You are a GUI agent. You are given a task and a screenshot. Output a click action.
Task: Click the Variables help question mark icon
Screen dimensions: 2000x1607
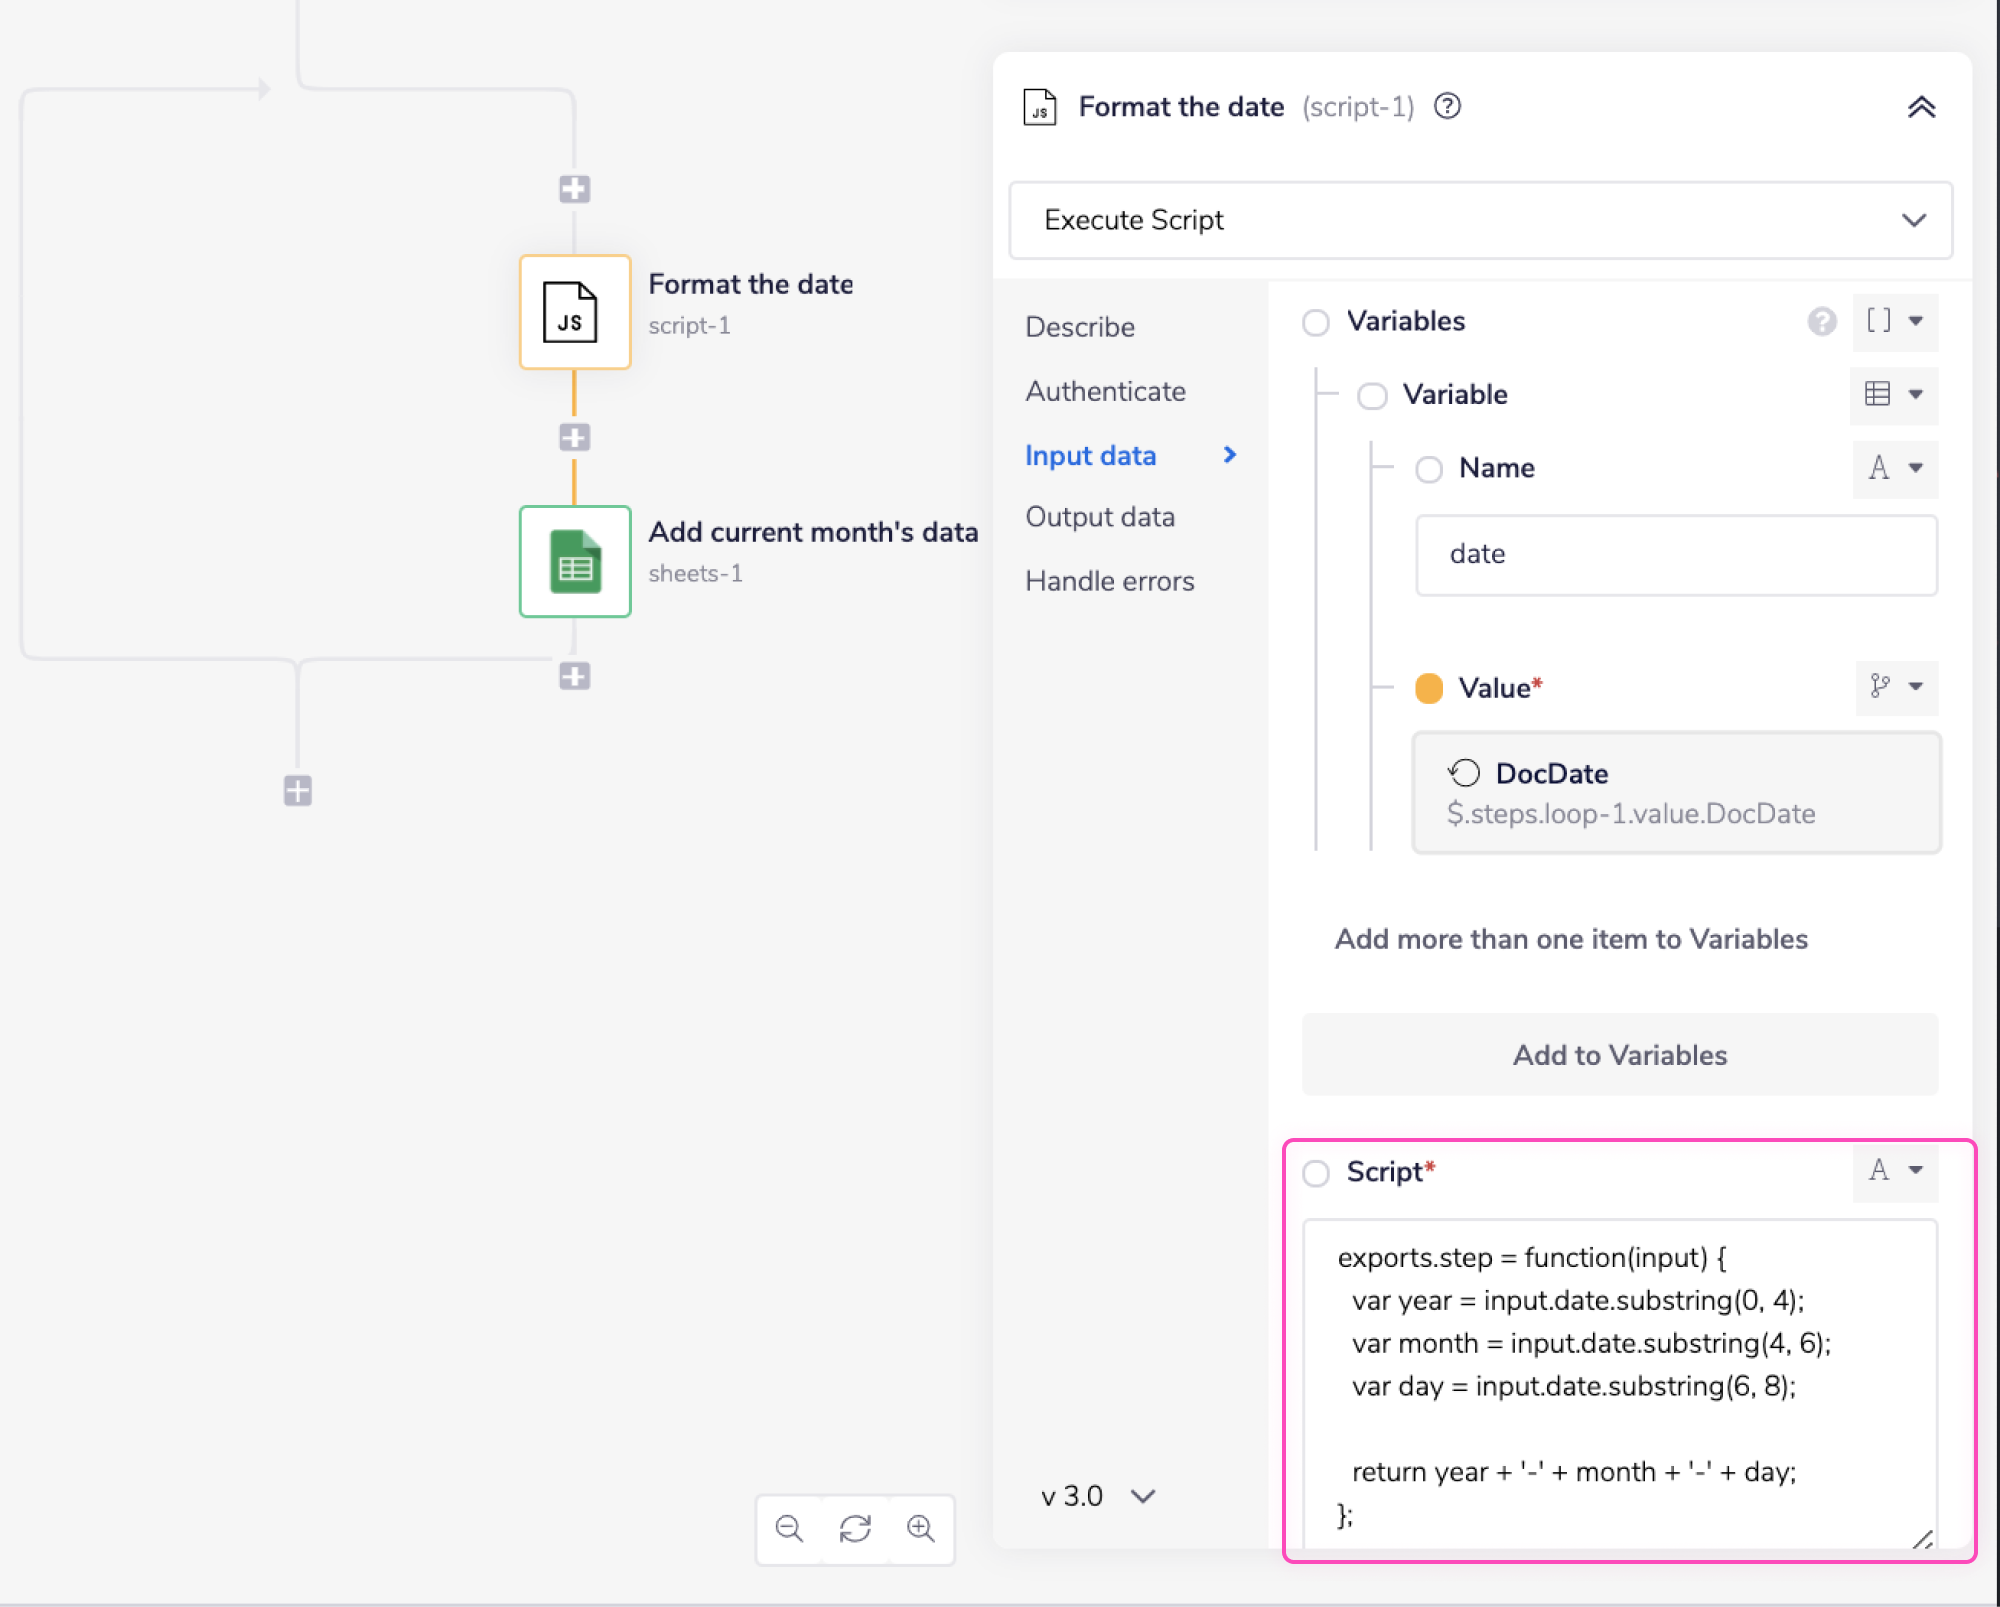(x=1821, y=321)
